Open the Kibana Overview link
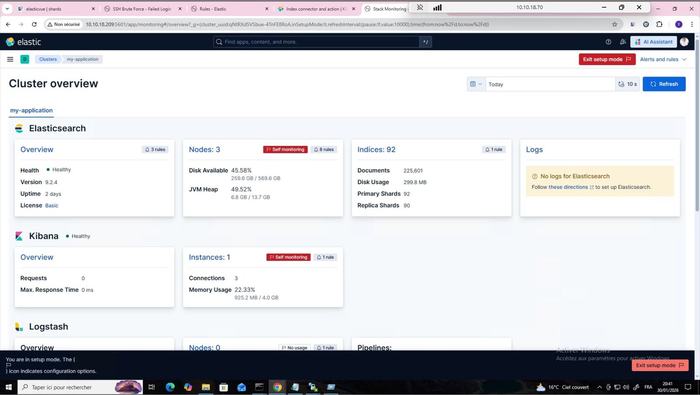Viewport: 700px width, 395px height. tap(37, 257)
